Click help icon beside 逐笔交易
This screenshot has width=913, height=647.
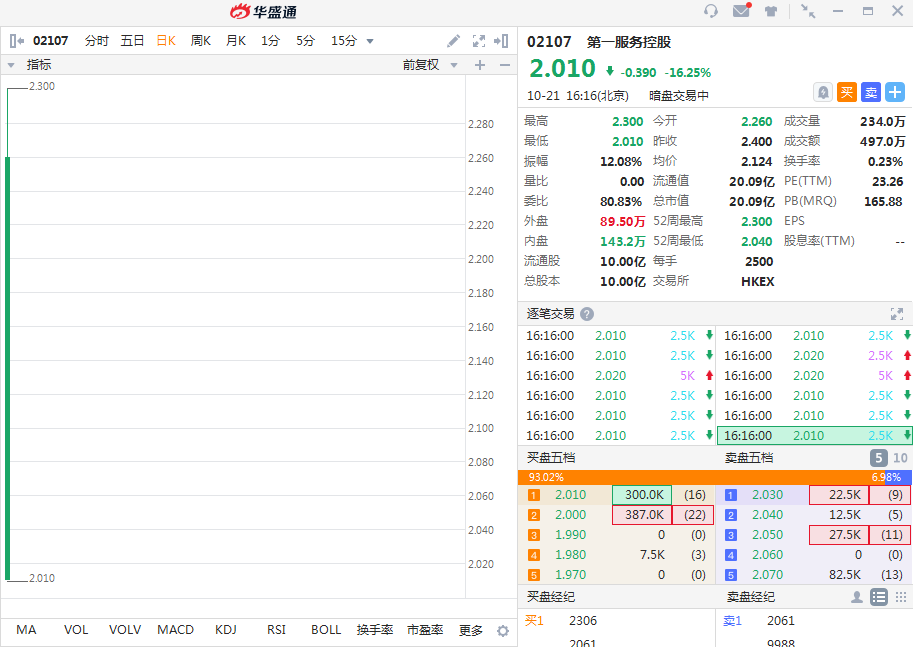[587, 314]
